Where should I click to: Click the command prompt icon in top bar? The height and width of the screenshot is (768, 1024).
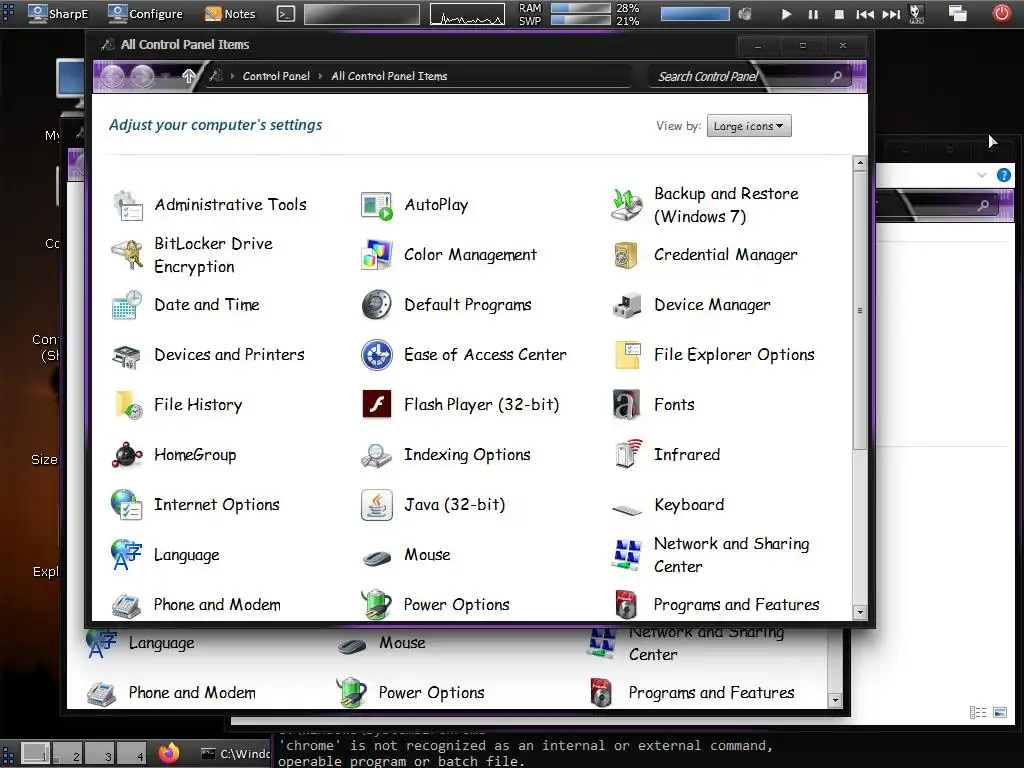click(285, 14)
